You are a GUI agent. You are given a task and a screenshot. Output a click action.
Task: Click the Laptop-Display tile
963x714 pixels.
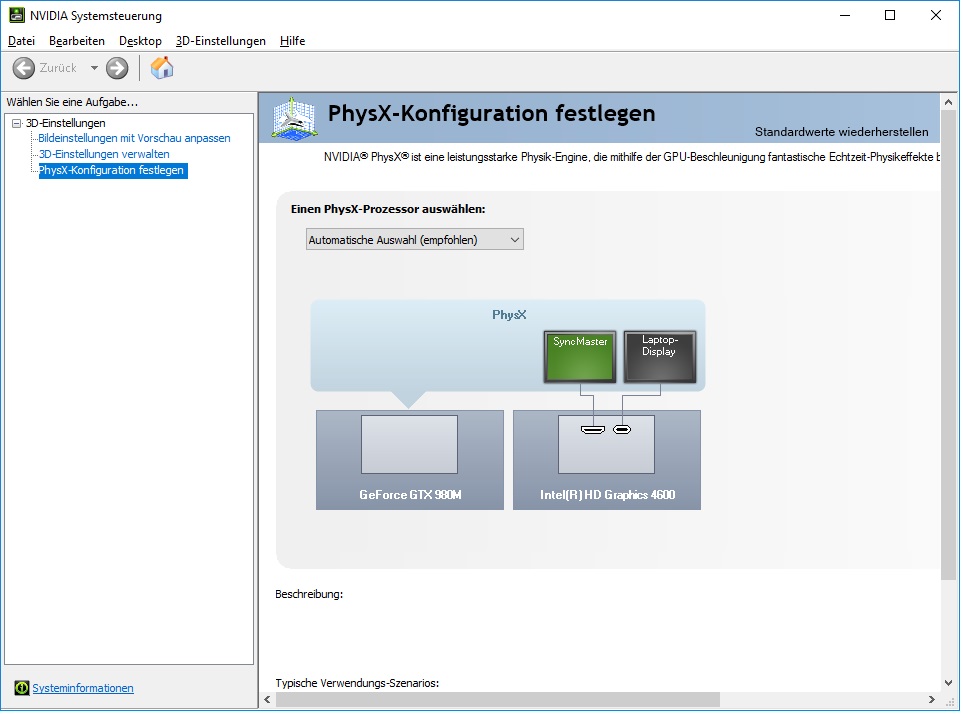tap(660, 357)
